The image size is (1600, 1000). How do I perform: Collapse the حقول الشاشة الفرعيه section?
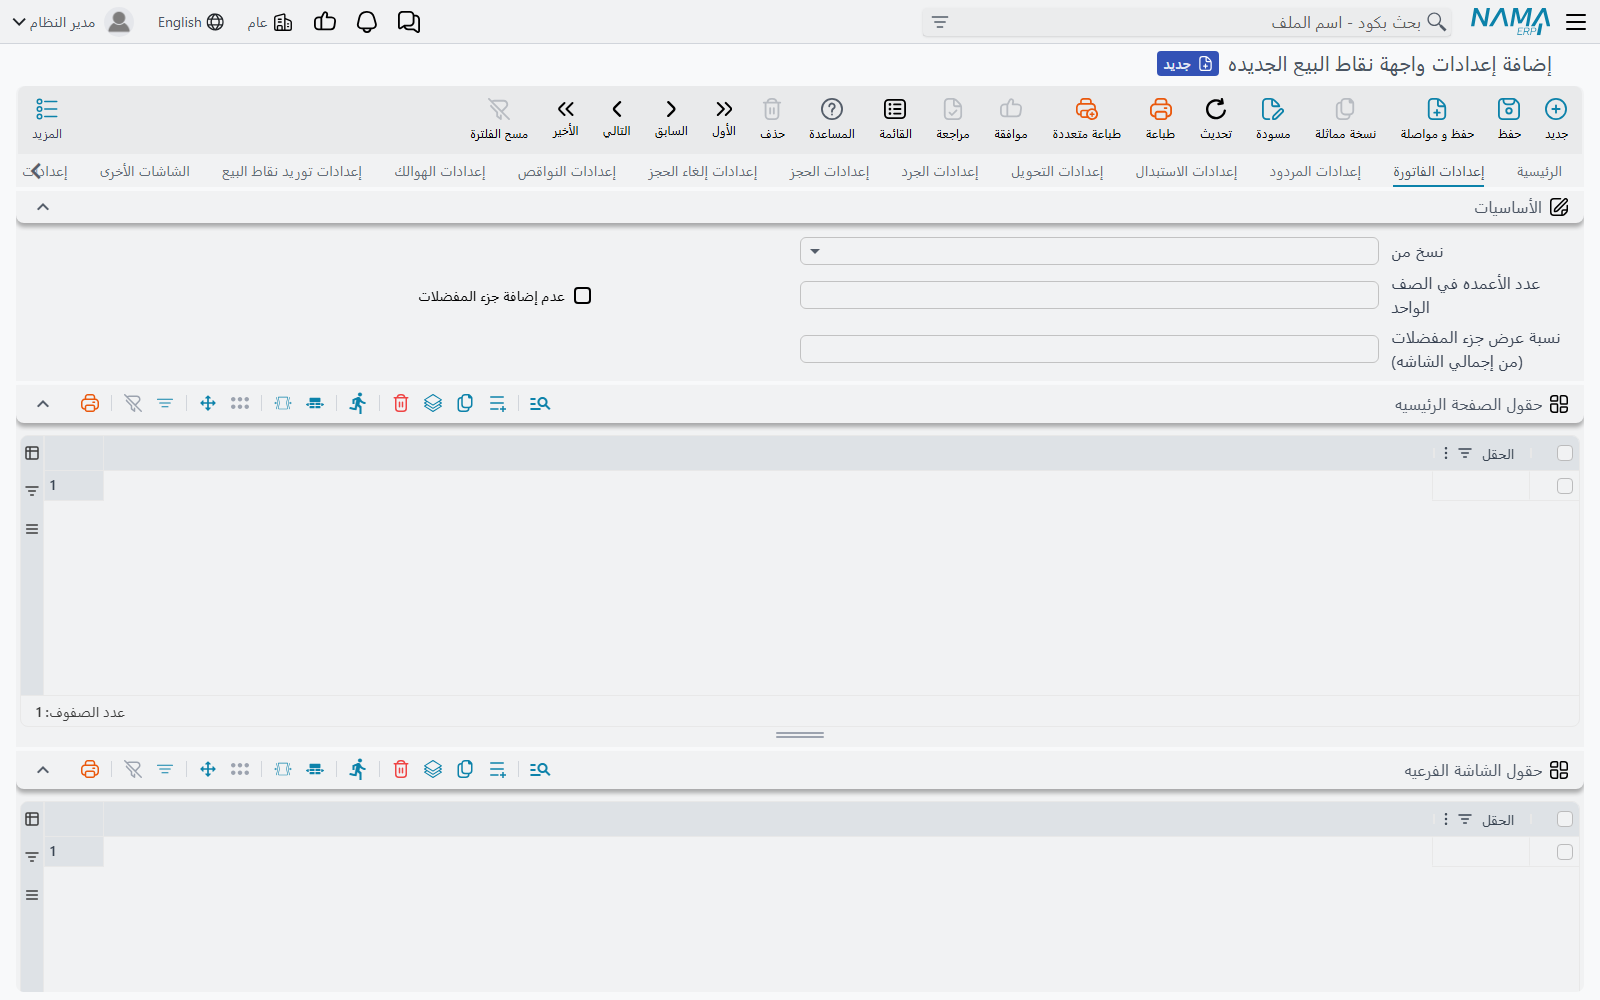coord(43,770)
